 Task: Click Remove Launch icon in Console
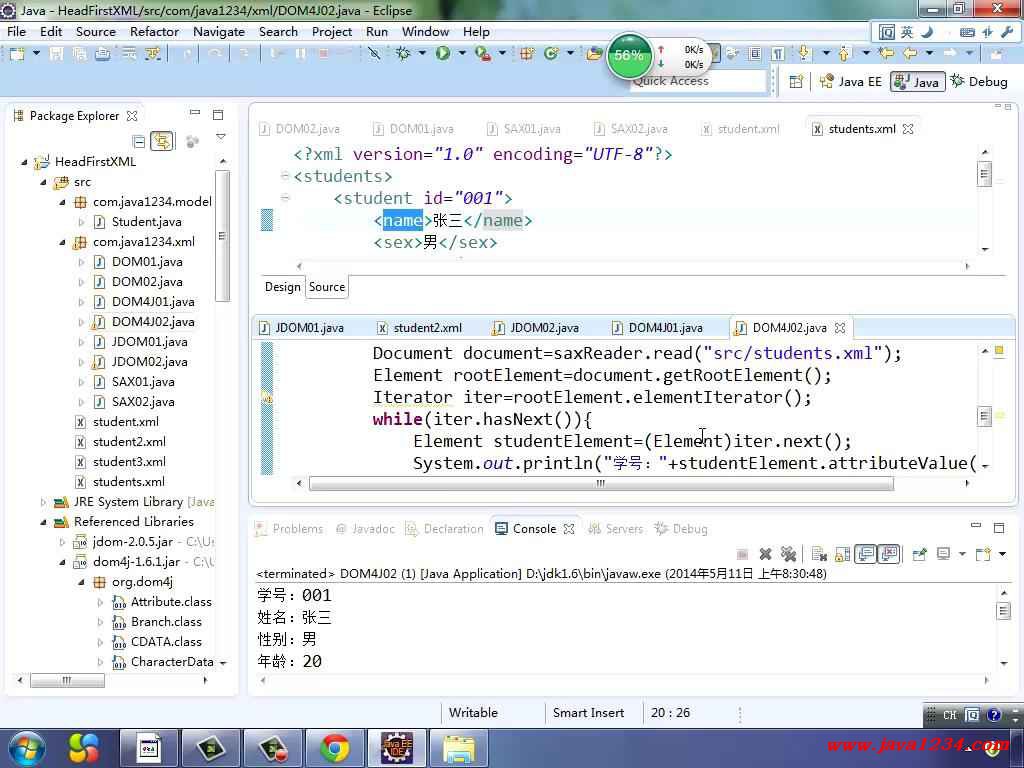(x=765, y=554)
